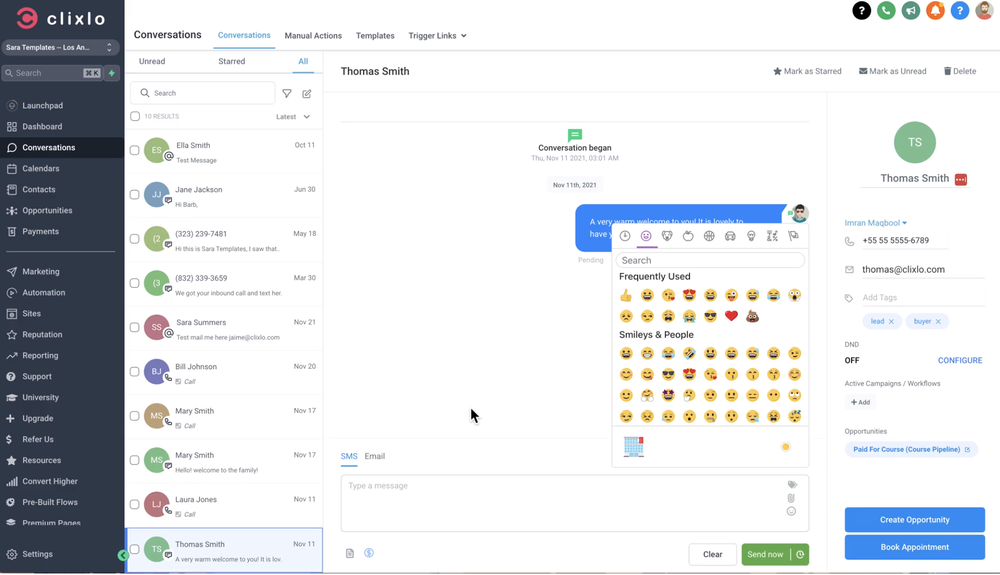This screenshot has width=1000, height=575.
Task: Insert the thumbs up emoji
Action: point(626,295)
